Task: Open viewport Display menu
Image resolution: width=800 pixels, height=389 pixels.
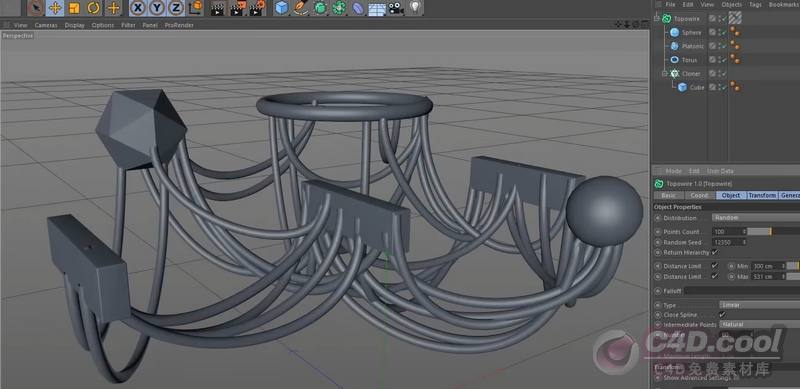Action: 74,25
